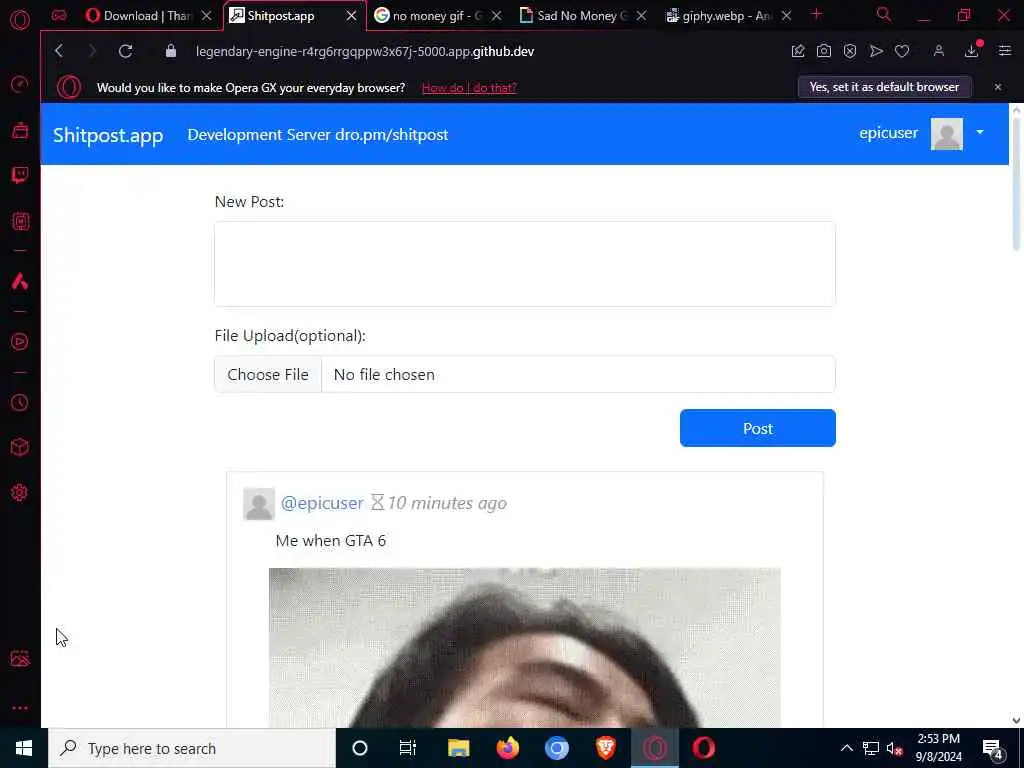1024x768 pixels.
Task: Open Easy Setup sliders icon
Action: (1004, 51)
